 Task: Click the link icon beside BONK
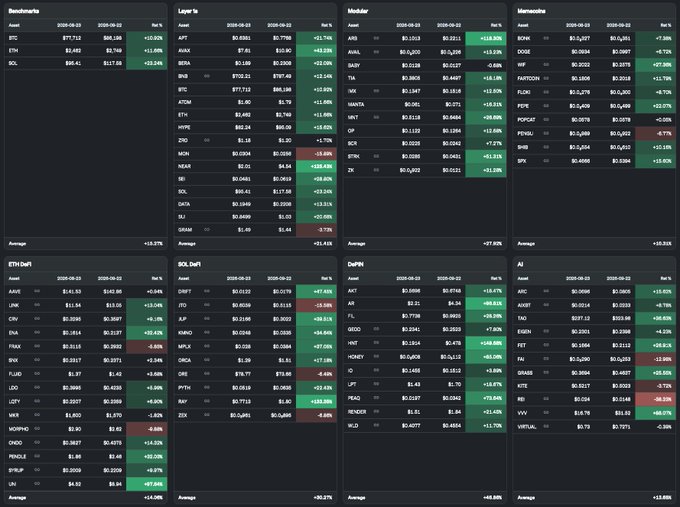[546, 38]
